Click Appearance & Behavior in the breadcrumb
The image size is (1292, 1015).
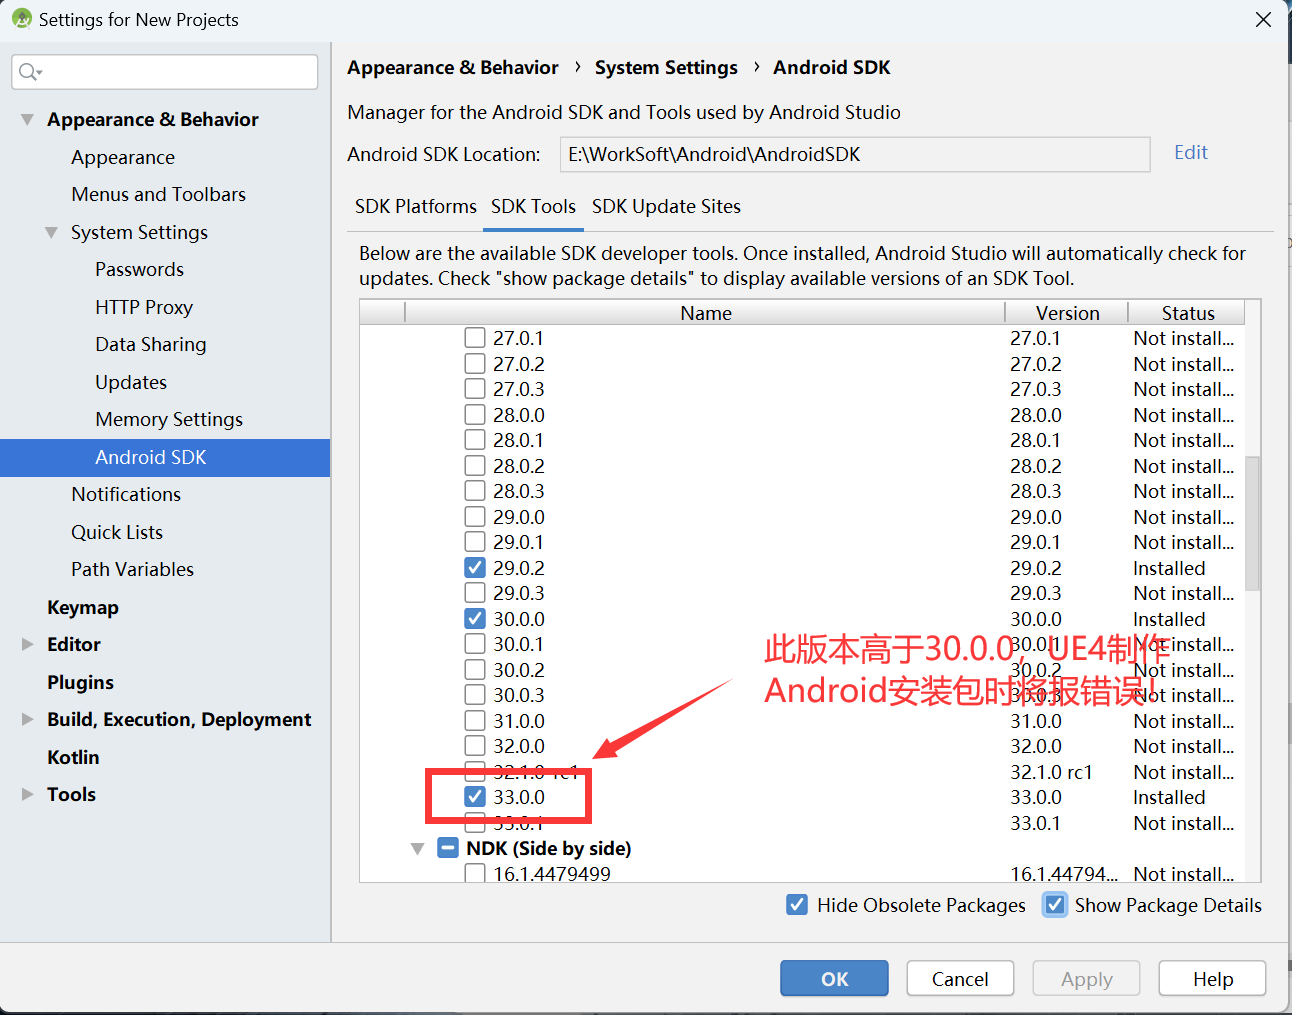pyautogui.click(x=453, y=68)
